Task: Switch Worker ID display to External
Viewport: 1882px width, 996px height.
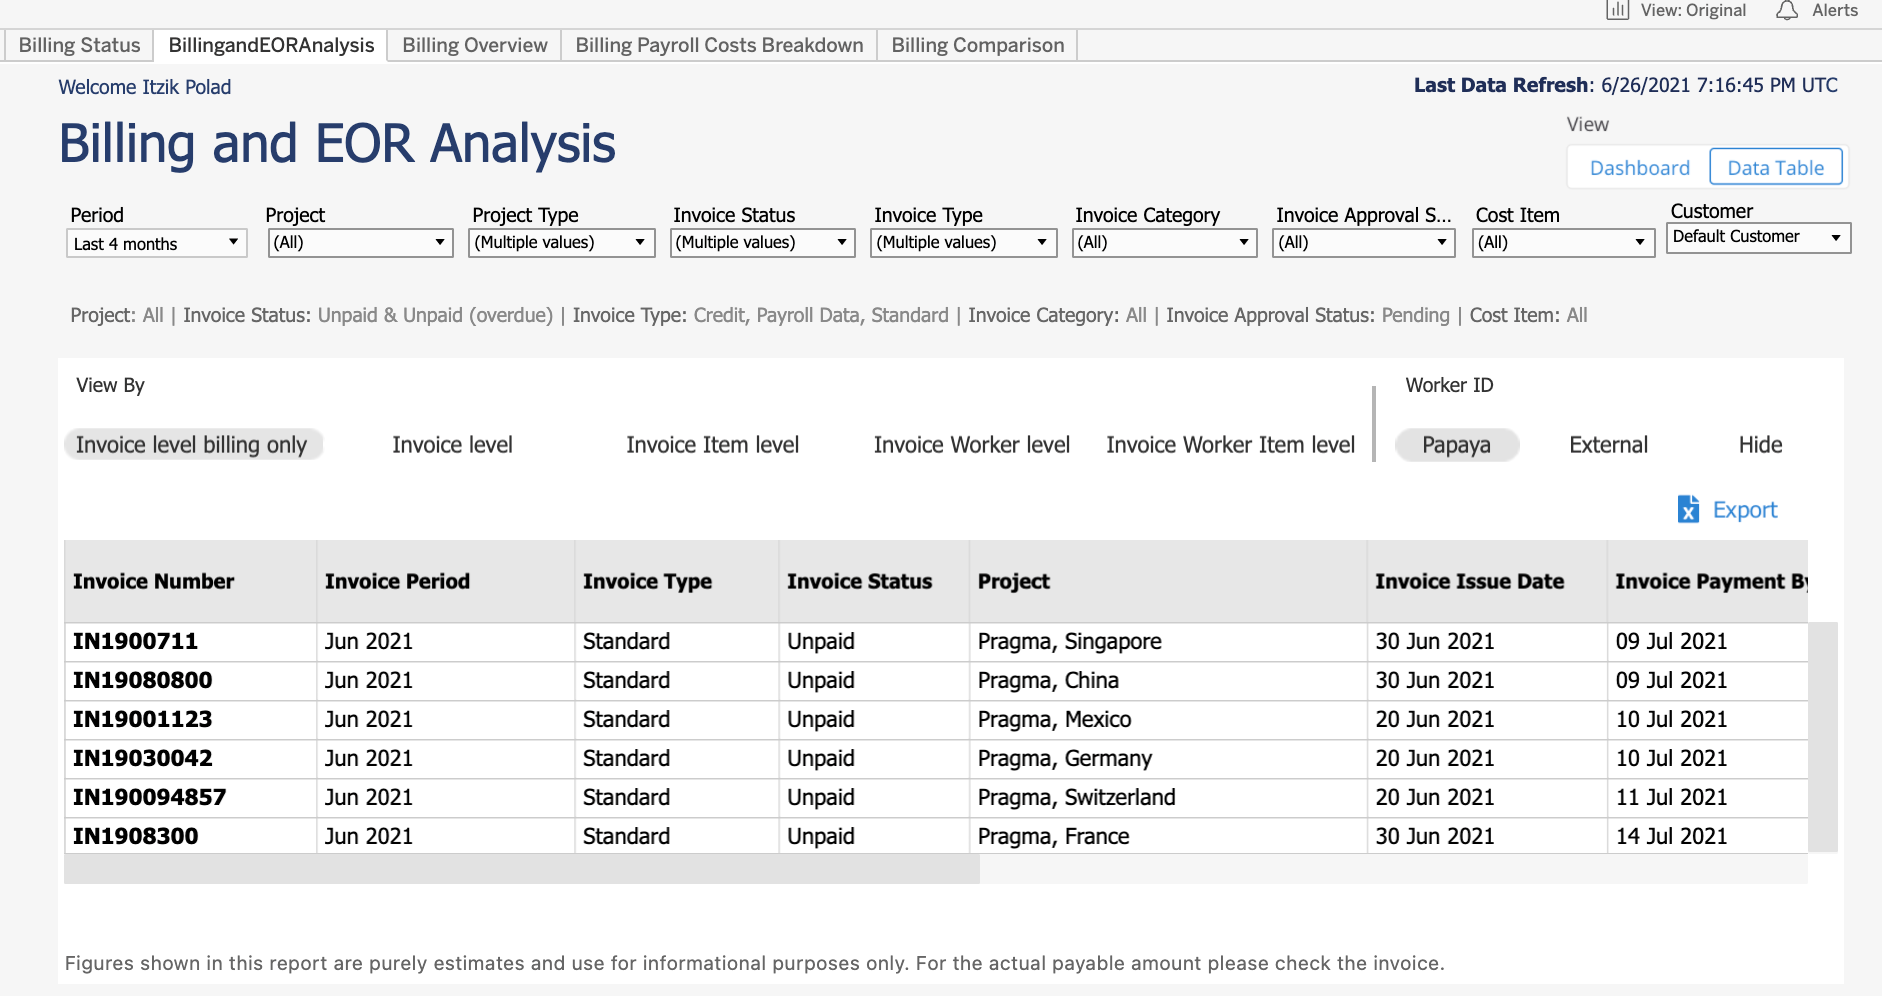Action: click(1607, 444)
